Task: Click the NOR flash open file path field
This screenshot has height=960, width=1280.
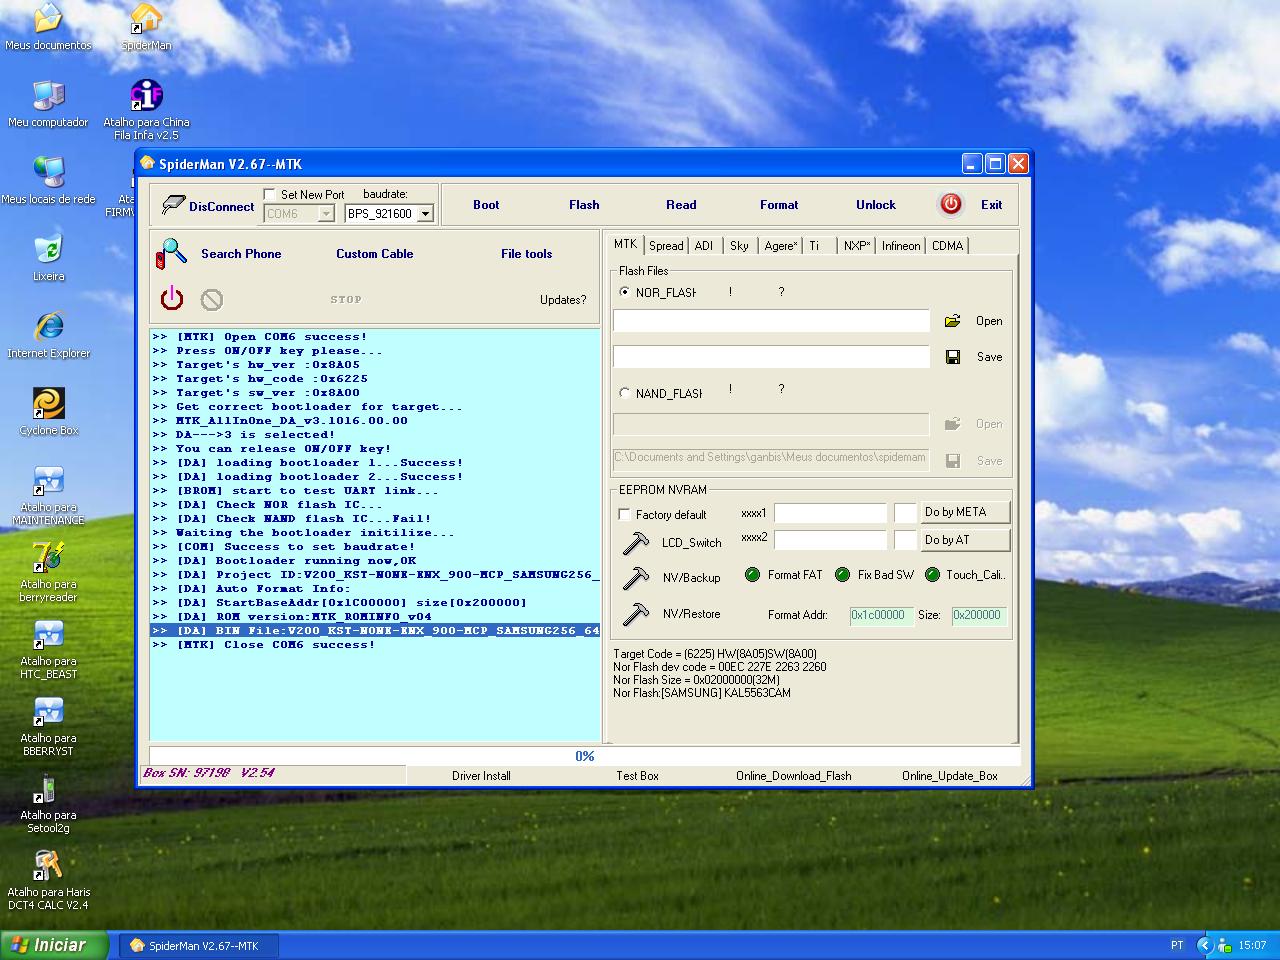Action: 771,321
